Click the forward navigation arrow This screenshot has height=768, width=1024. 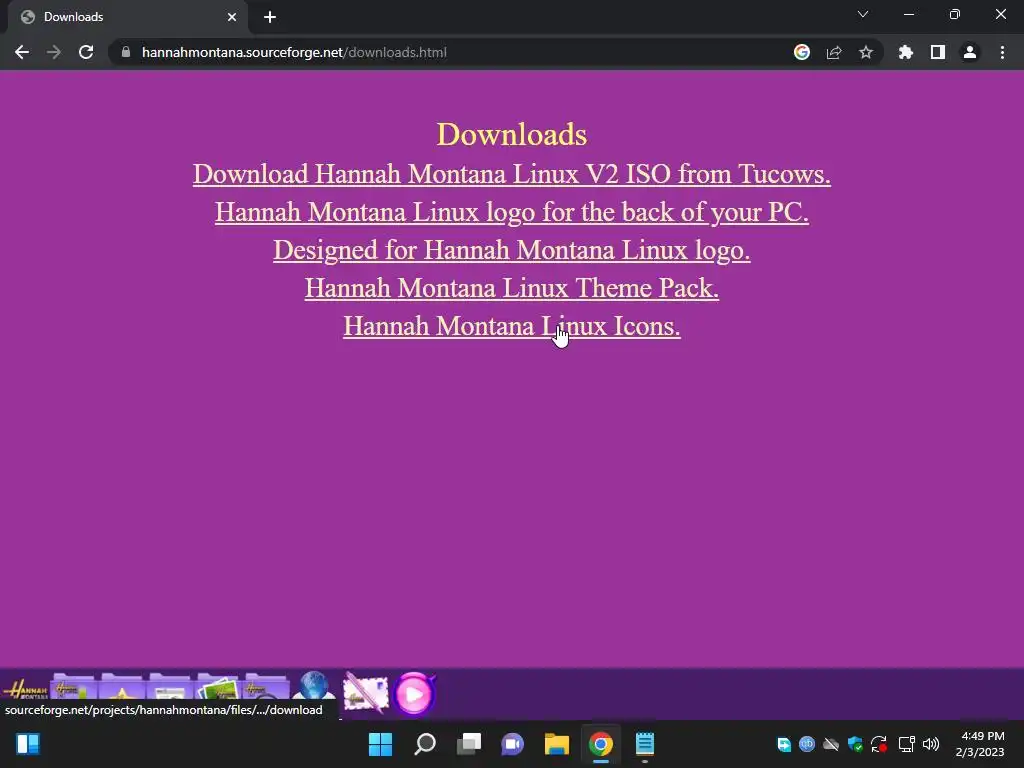(x=54, y=52)
